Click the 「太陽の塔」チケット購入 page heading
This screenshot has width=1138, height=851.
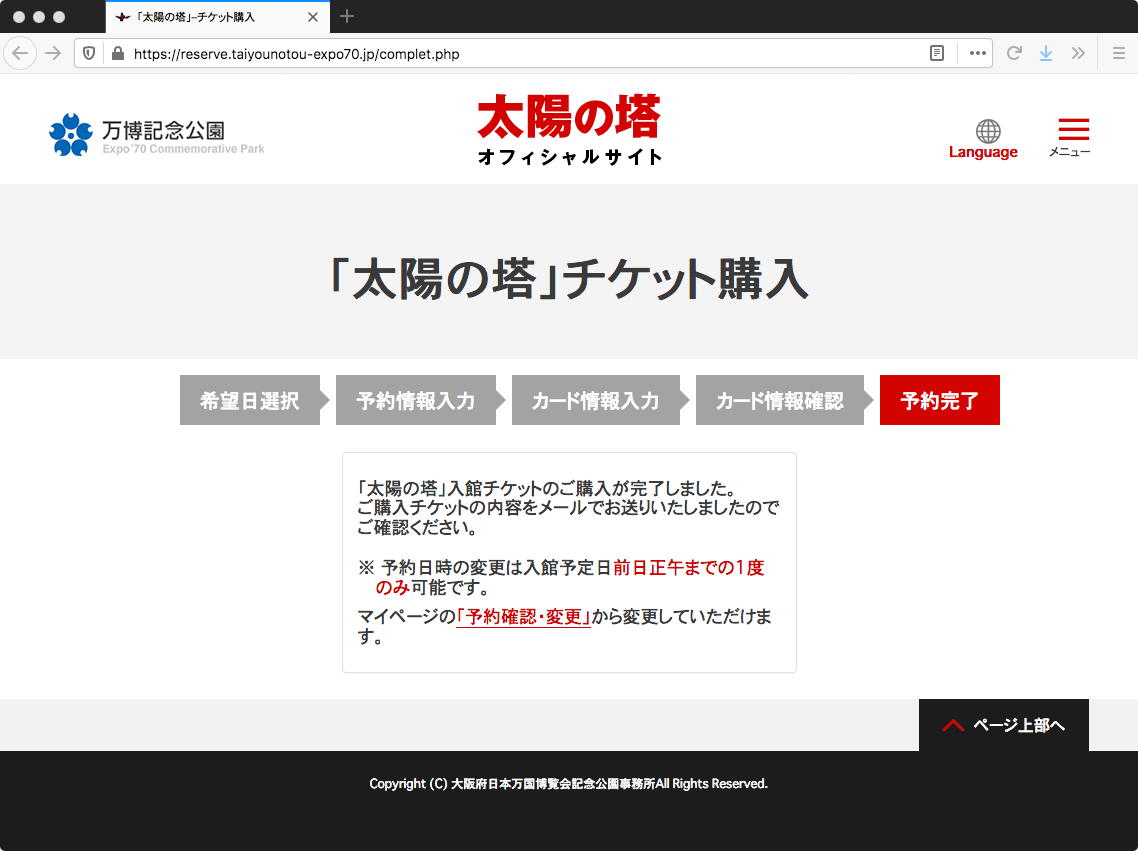point(569,279)
